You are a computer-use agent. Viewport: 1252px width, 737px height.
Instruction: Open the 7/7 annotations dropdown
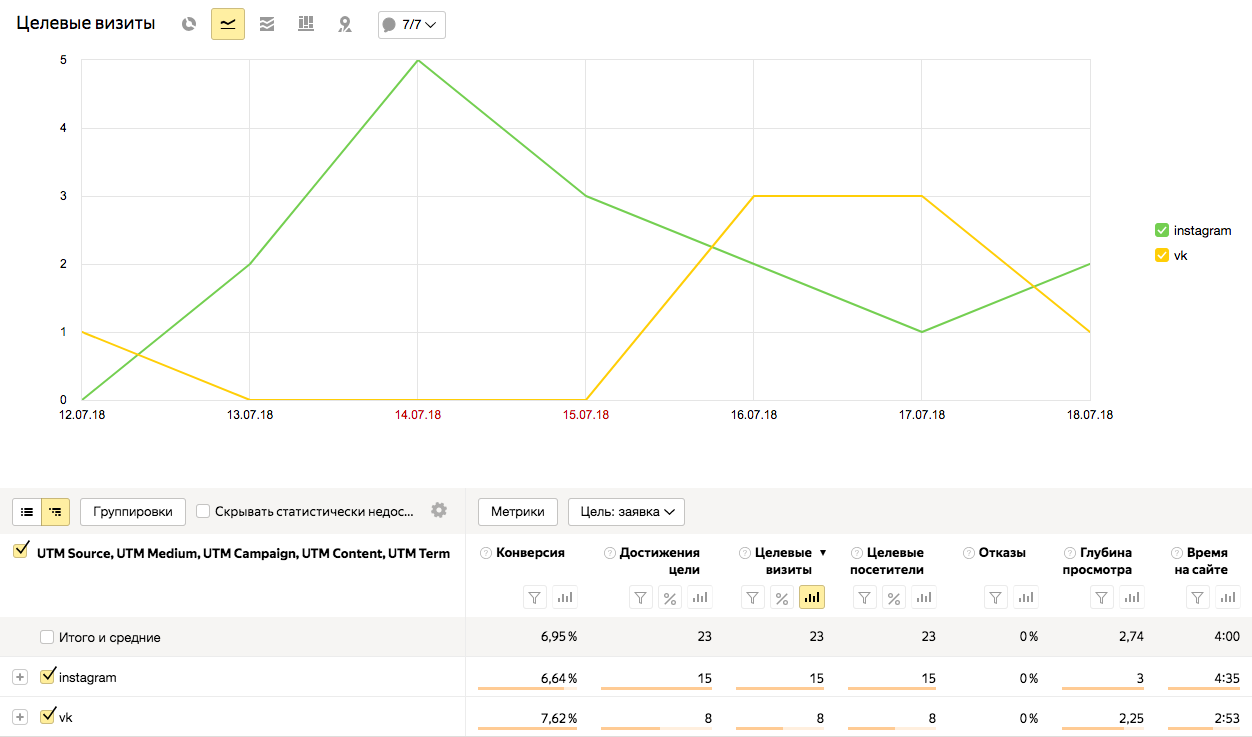[x=411, y=24]
